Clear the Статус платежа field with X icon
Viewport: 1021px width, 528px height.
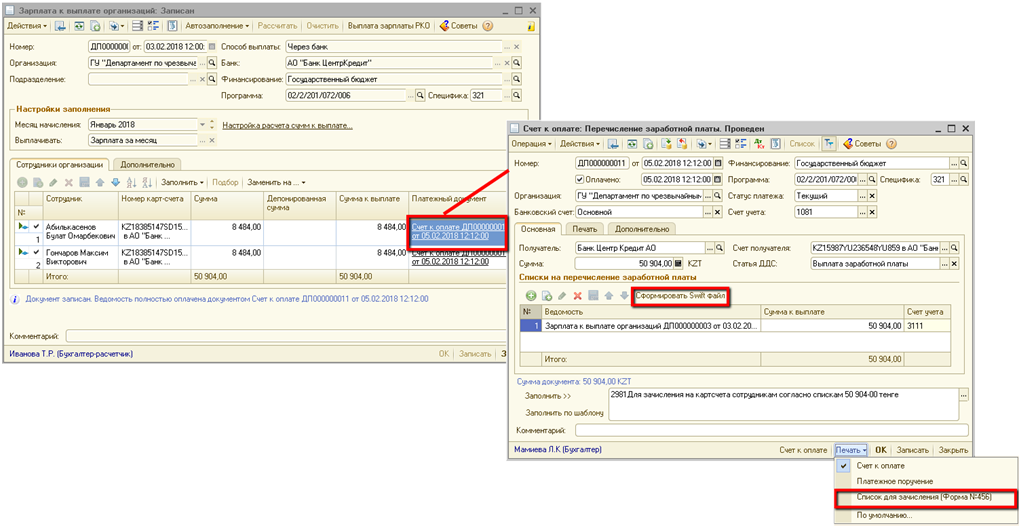[x=872, y=196]
